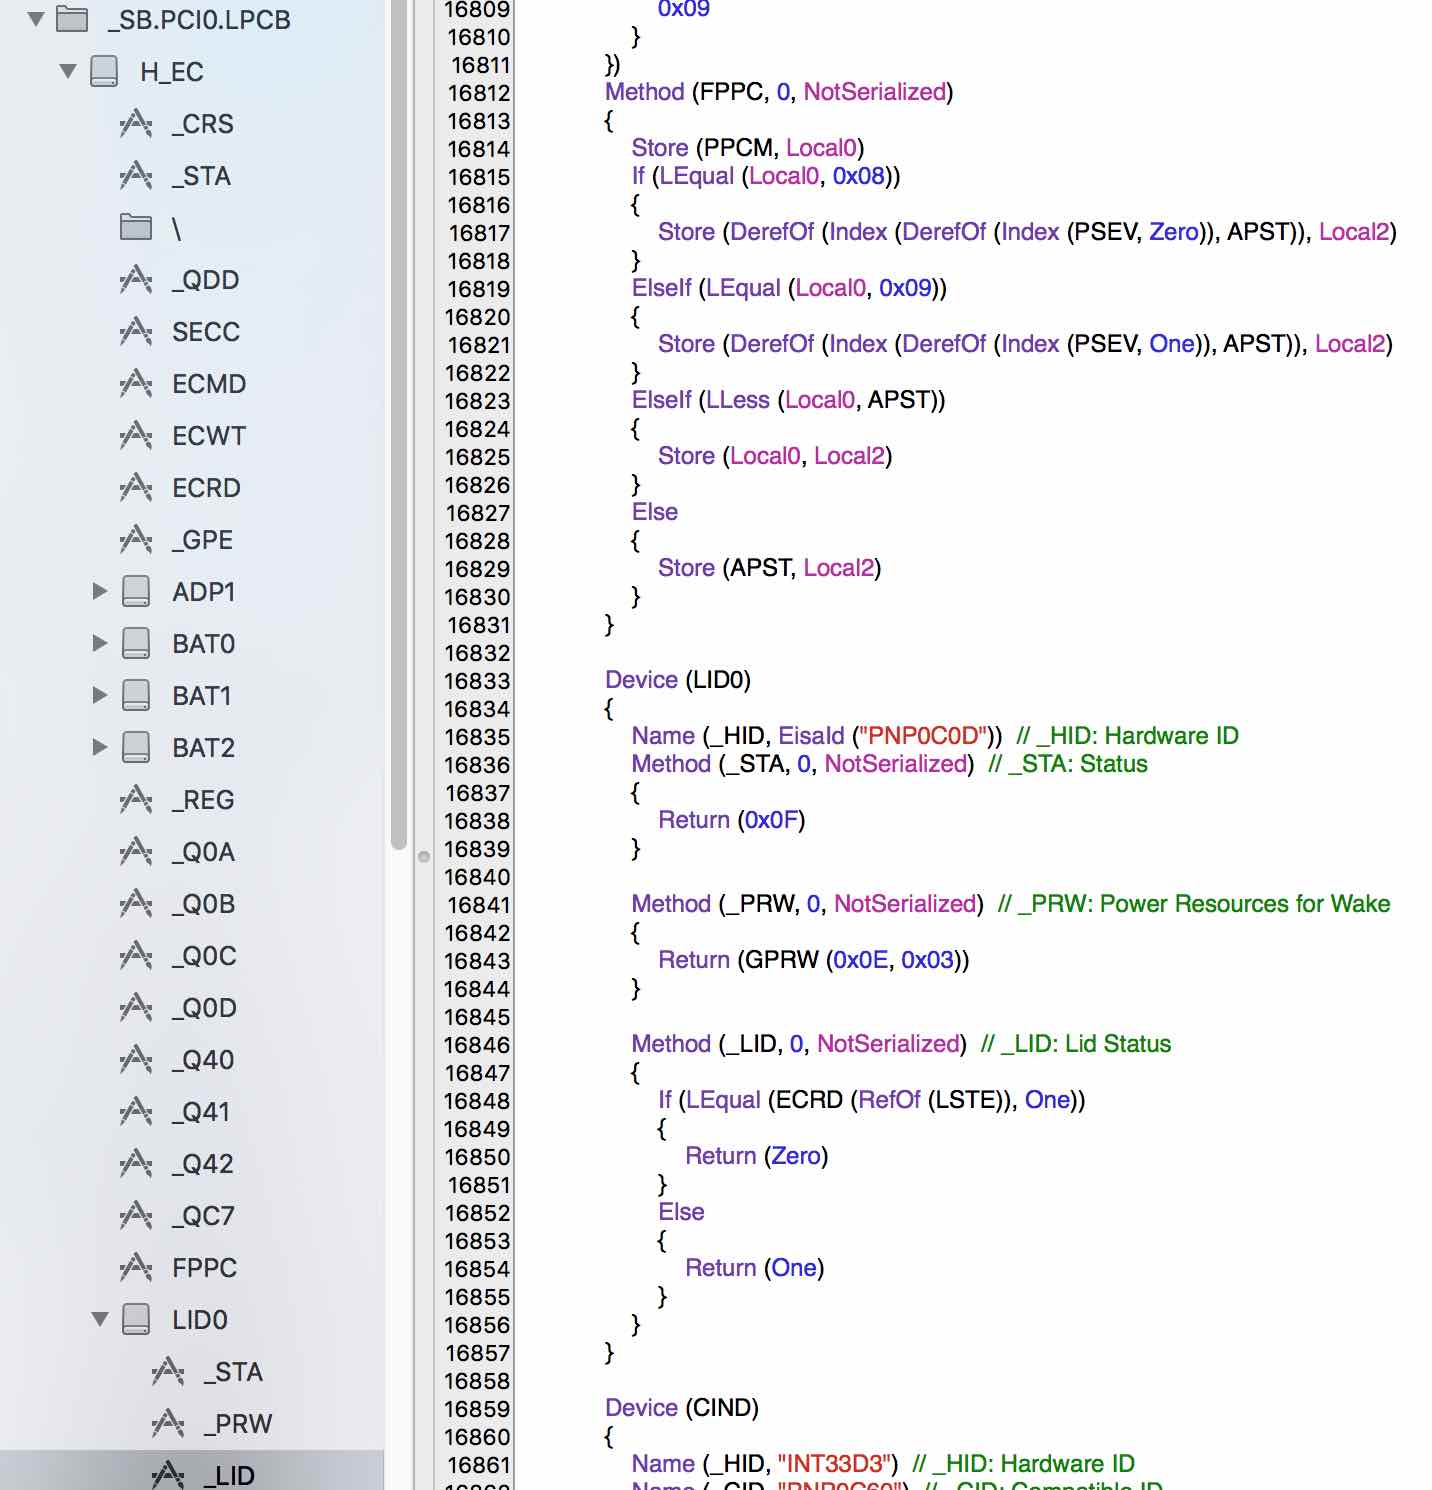Select the _Q40 method icon
This screenshot has width=1432, height=1490.
(136, 1060)
